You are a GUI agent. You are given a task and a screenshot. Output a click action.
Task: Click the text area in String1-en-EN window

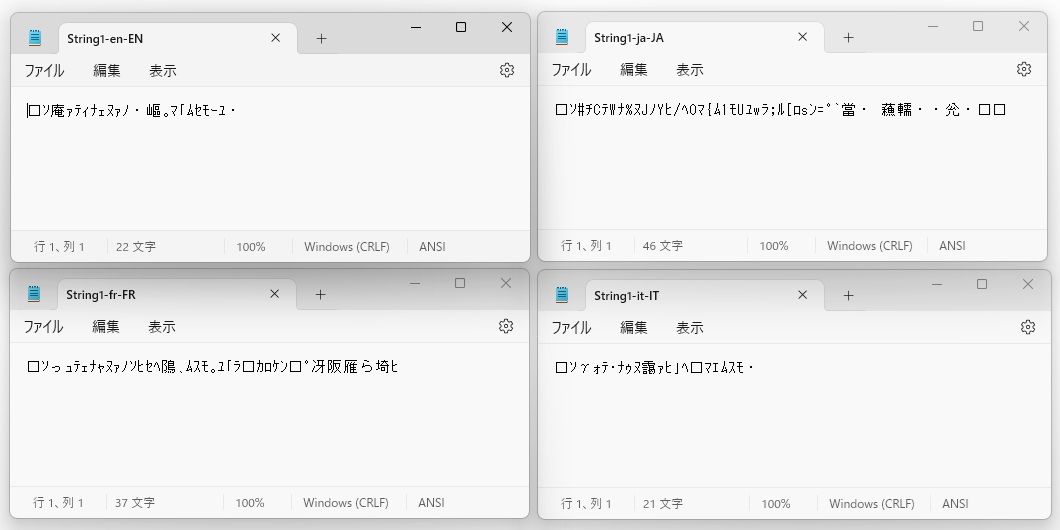(x=270, y=158)
